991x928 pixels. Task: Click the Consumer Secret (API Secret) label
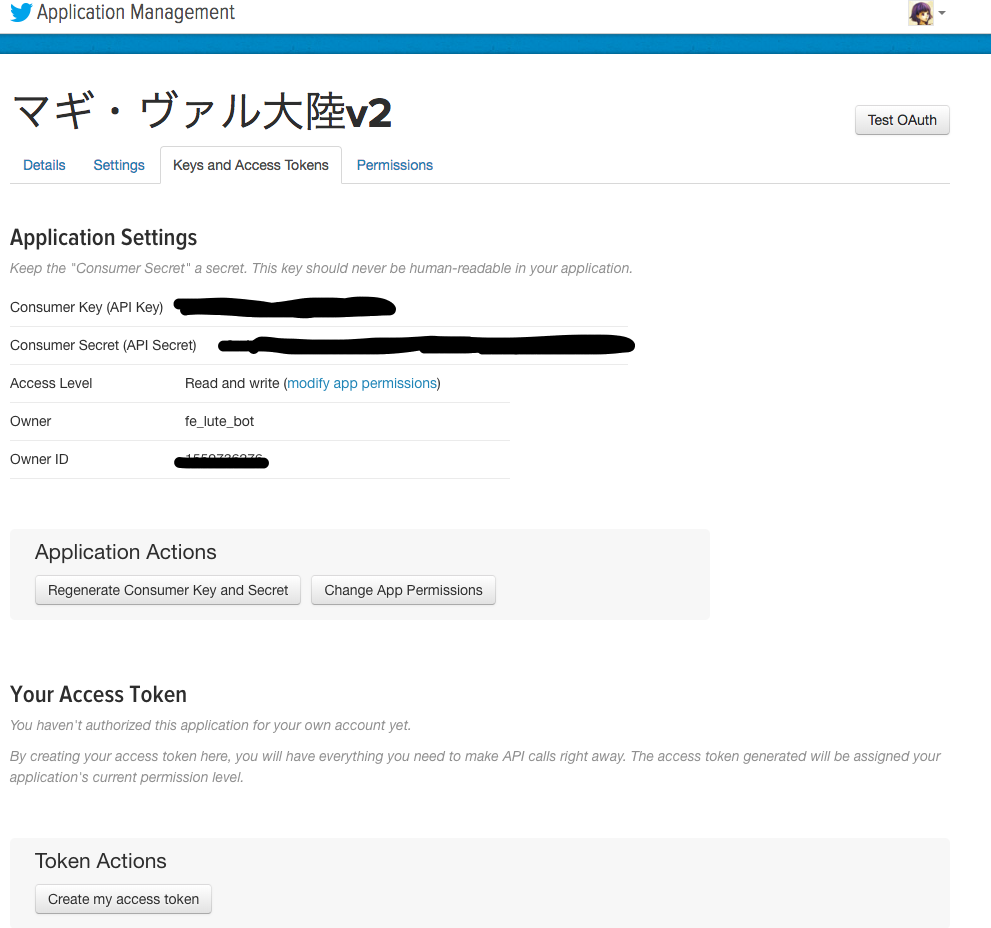(103, 345)
